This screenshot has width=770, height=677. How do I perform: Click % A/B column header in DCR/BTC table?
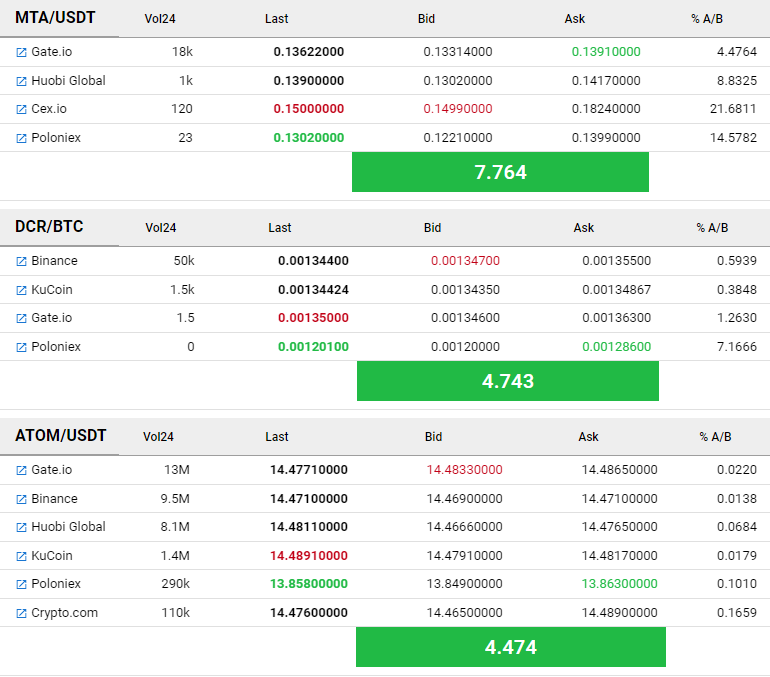click(712, 228)
